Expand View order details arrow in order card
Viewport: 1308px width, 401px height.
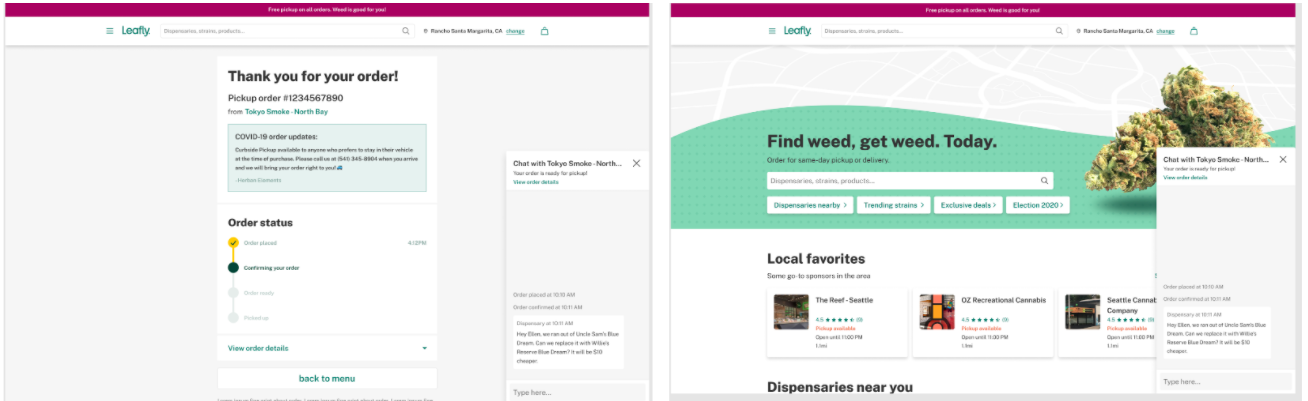click(x=424, y=348)
